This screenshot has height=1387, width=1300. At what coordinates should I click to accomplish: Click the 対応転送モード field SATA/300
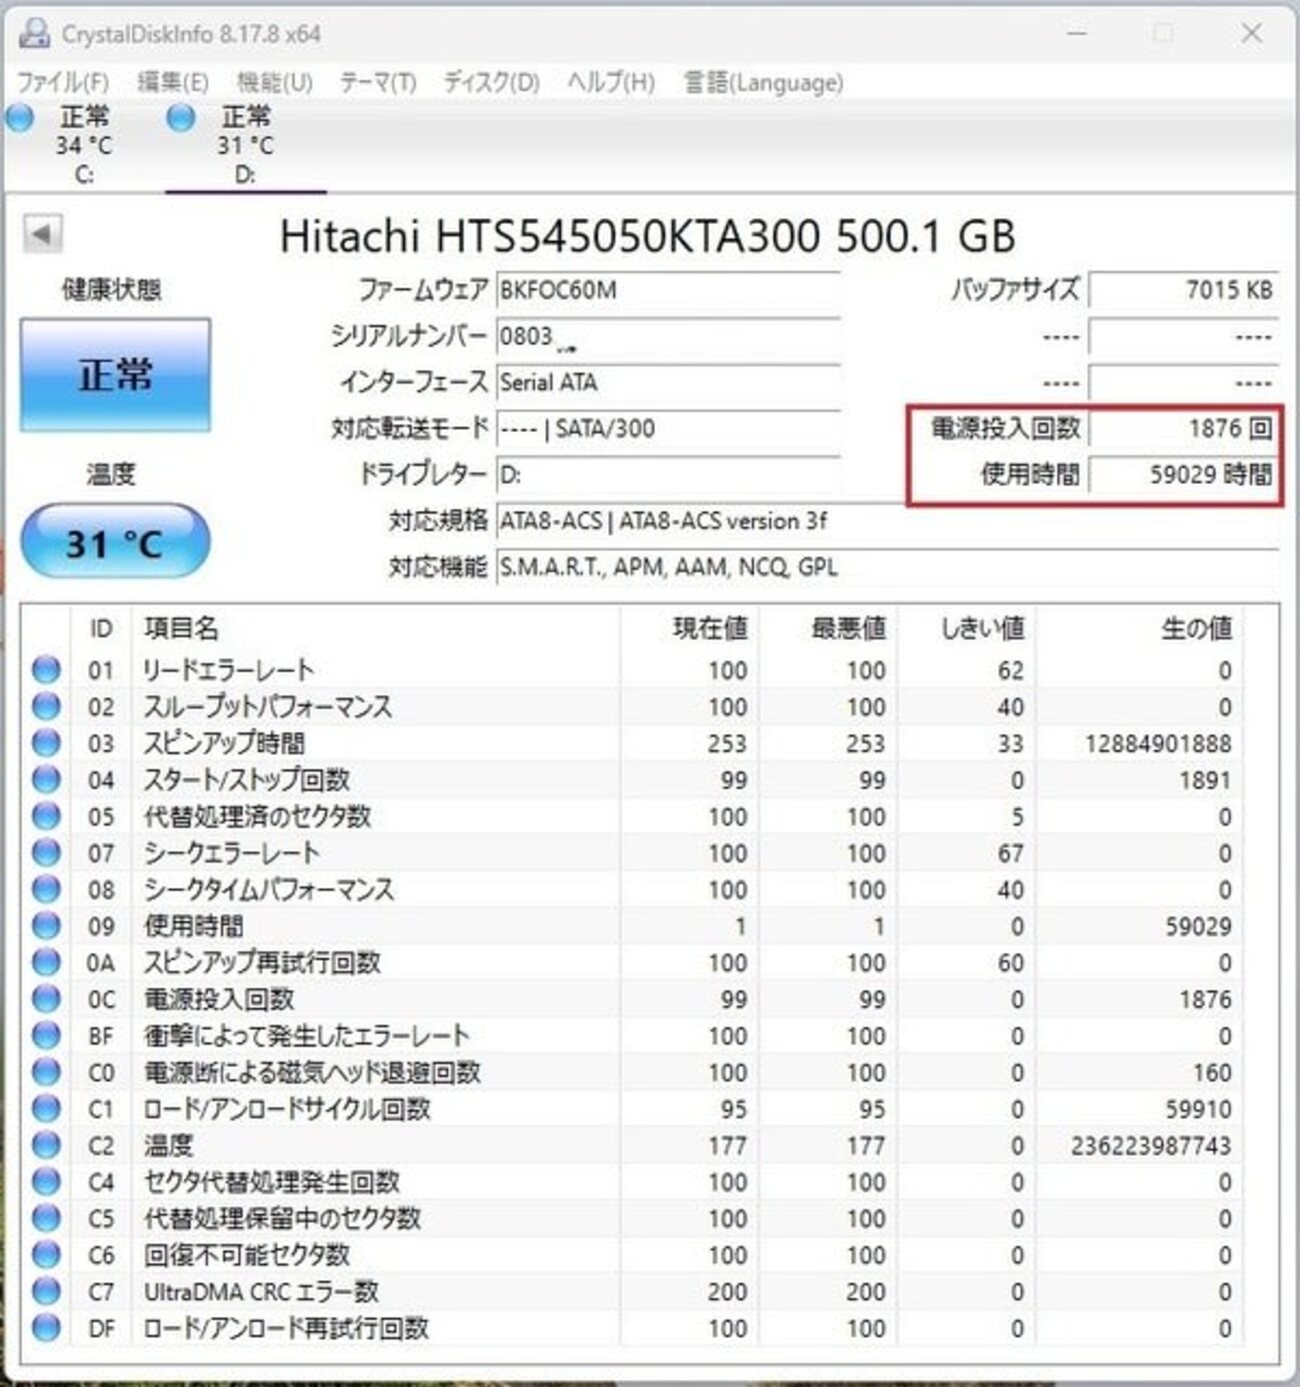668,428
